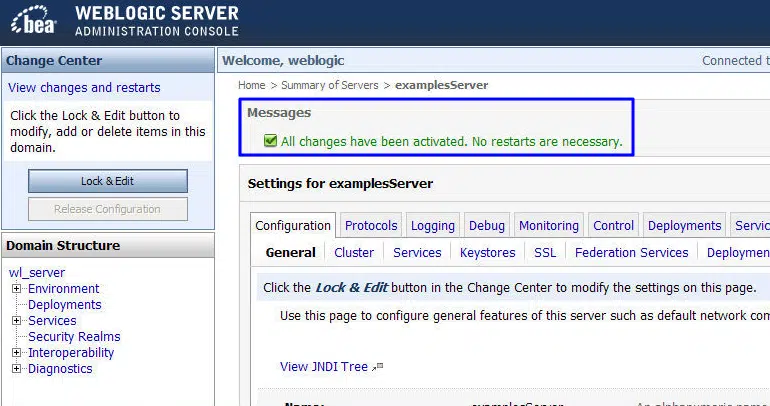Go to Summary of Servers breadcrumb
This screenshot has height=406, width=770.
[x=330, y=85]
